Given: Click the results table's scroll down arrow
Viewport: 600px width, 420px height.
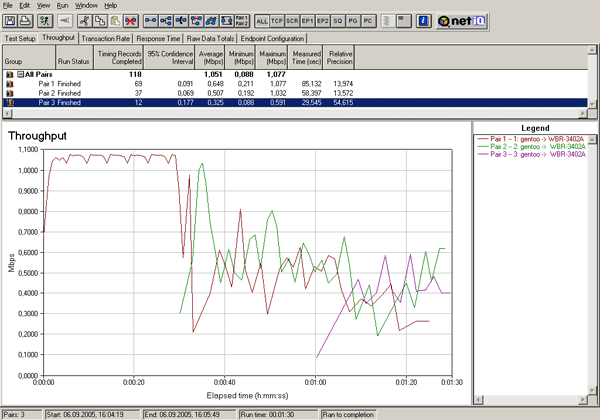Looking at the screenshot, I should (592, 104).
